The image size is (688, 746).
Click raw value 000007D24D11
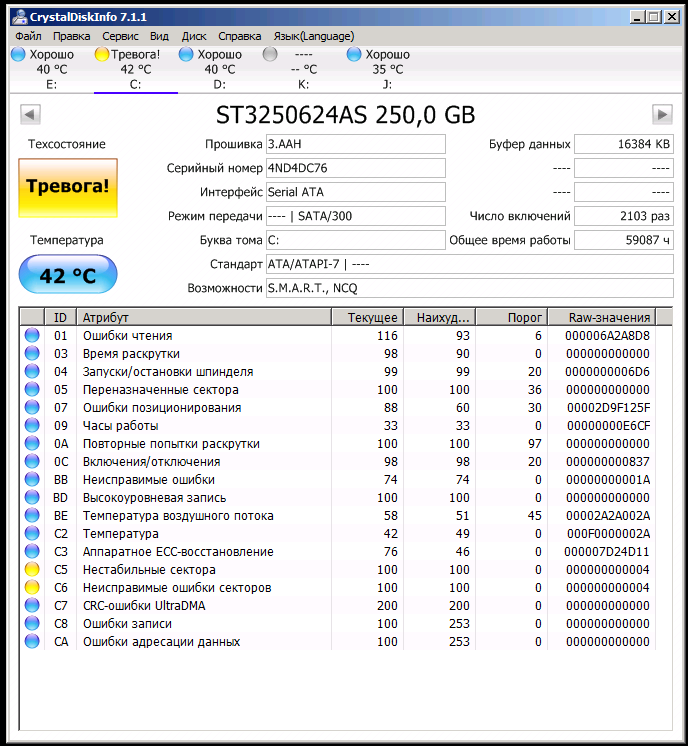click(607, 551)
